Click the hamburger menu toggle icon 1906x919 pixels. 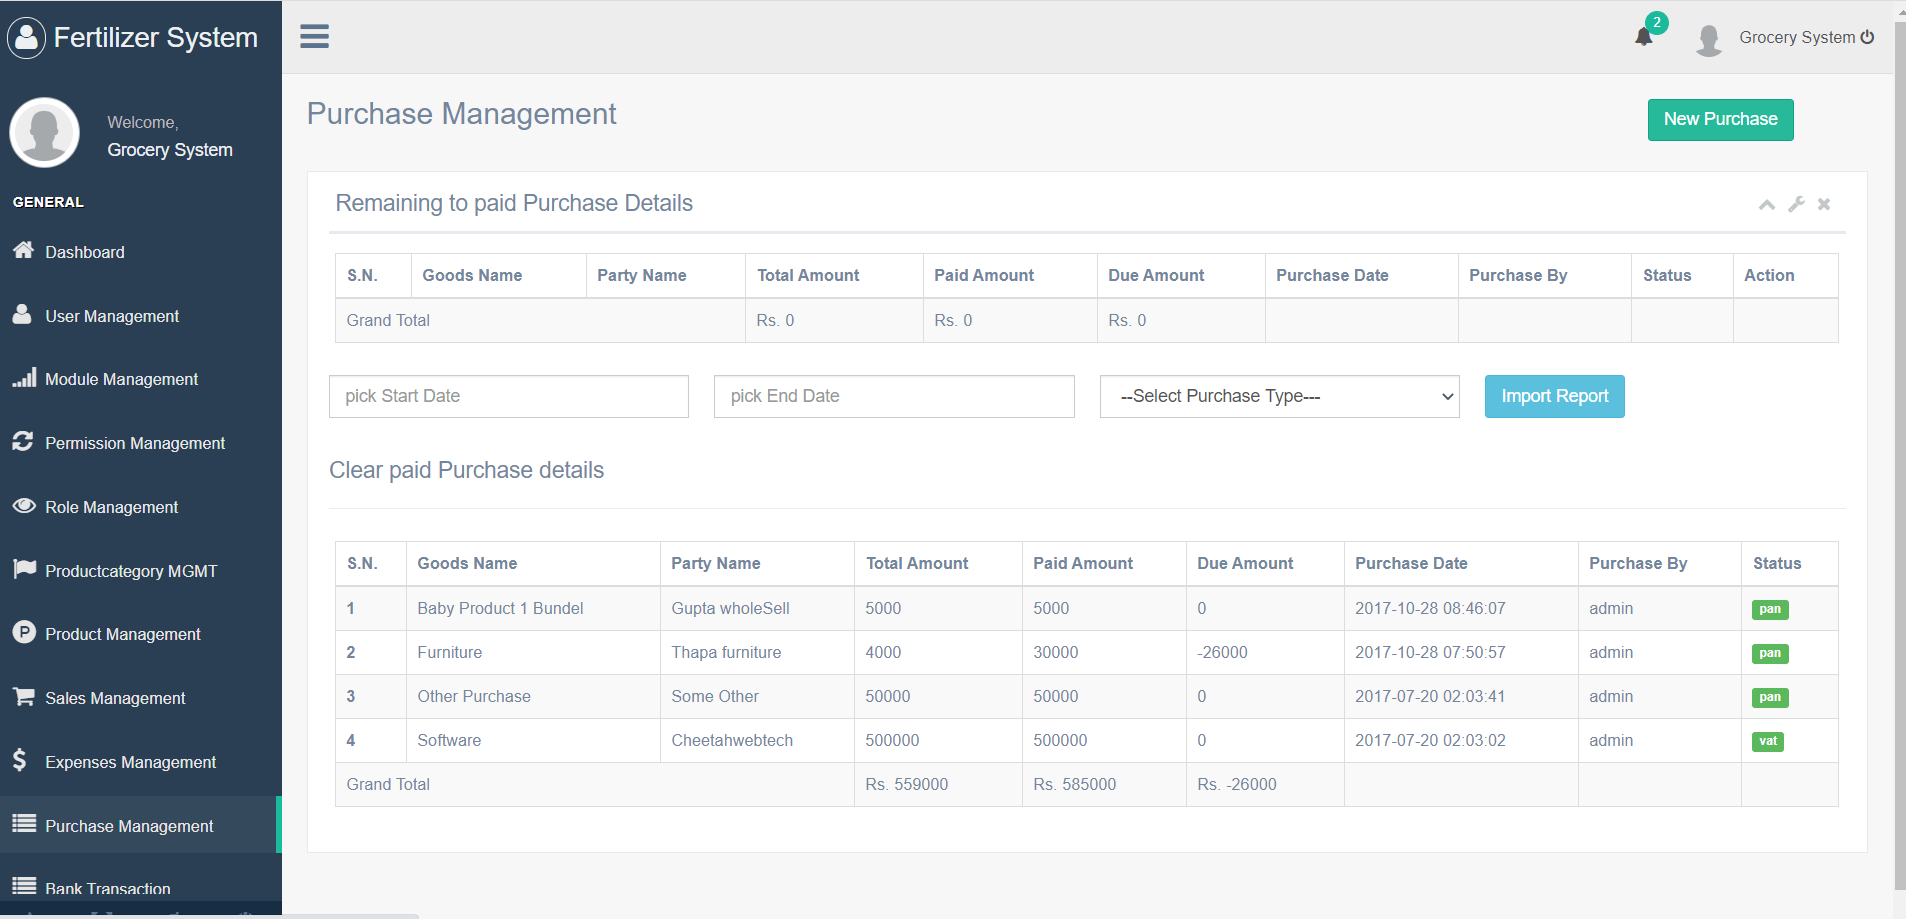(x=314, y=37)
